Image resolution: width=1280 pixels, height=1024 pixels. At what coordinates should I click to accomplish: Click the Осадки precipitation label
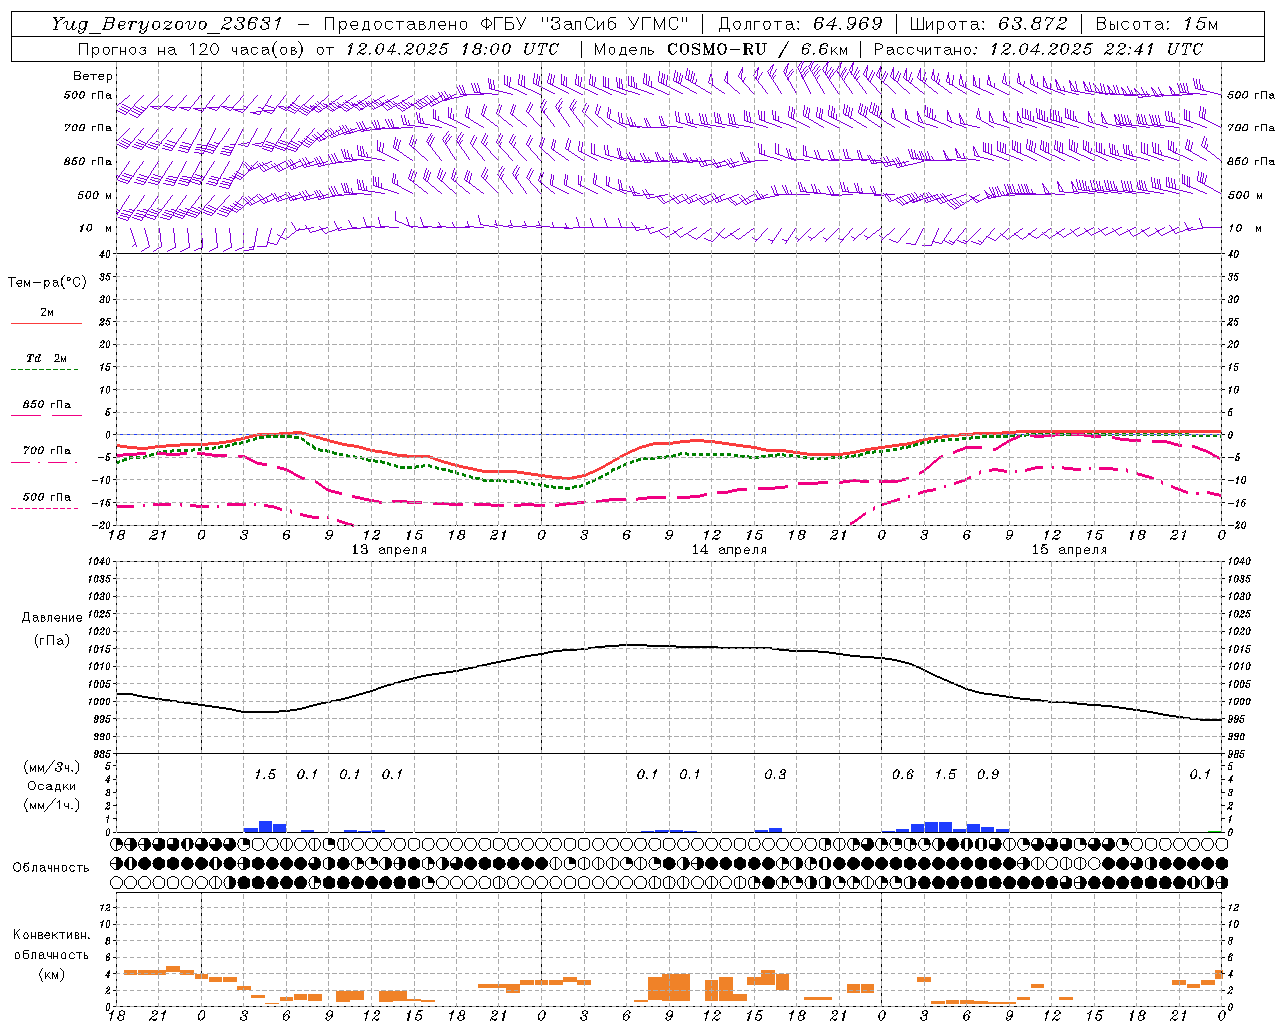click(52, 786)
